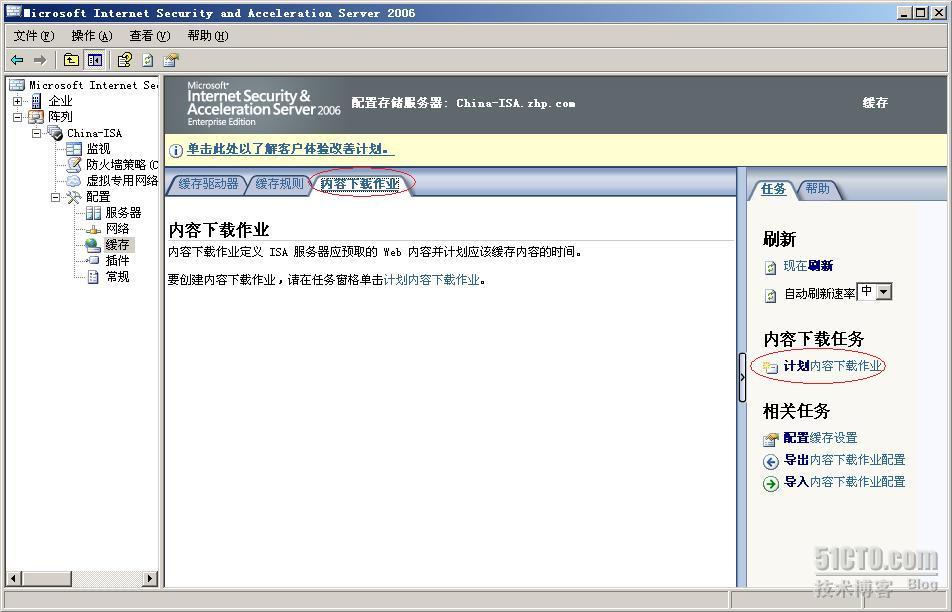This screenshot has height=612, width=952.
Task: Click the 配置缓存设置 icon
Action: [770, 439]
